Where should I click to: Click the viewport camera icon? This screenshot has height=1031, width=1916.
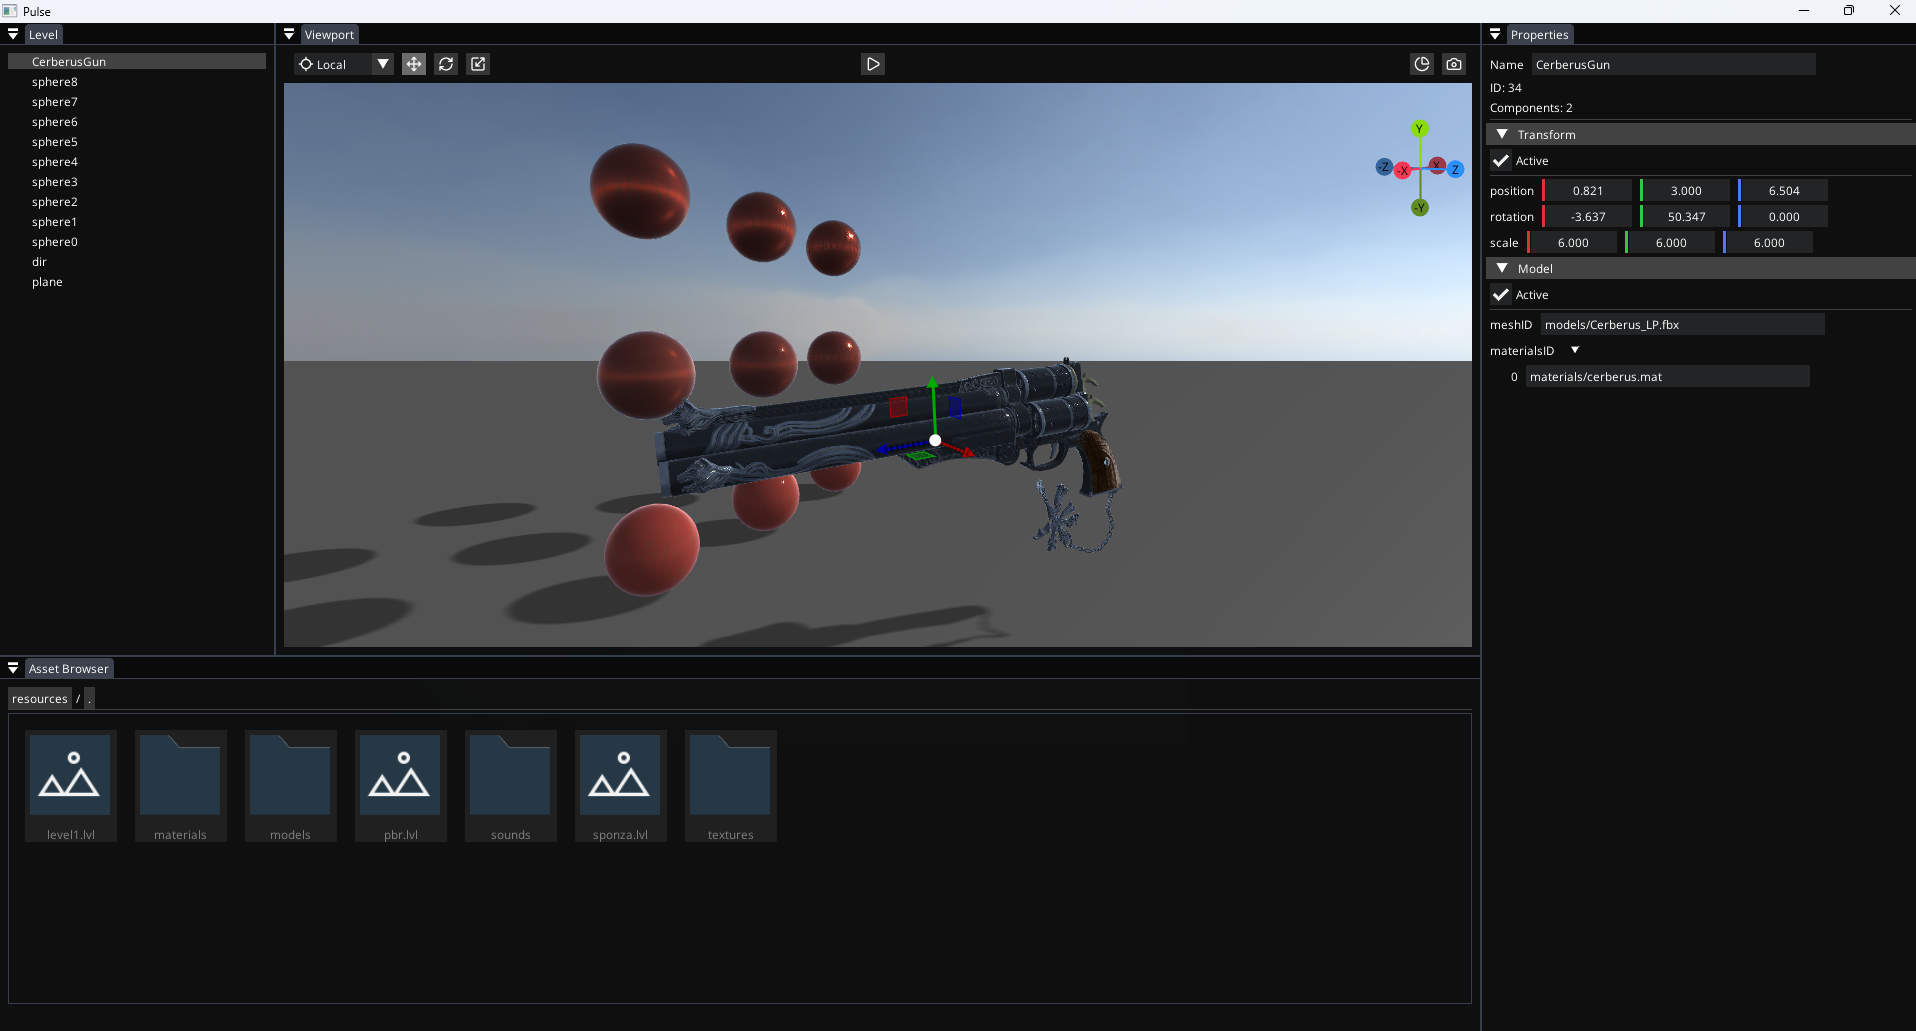click(x=1453, y=64)
